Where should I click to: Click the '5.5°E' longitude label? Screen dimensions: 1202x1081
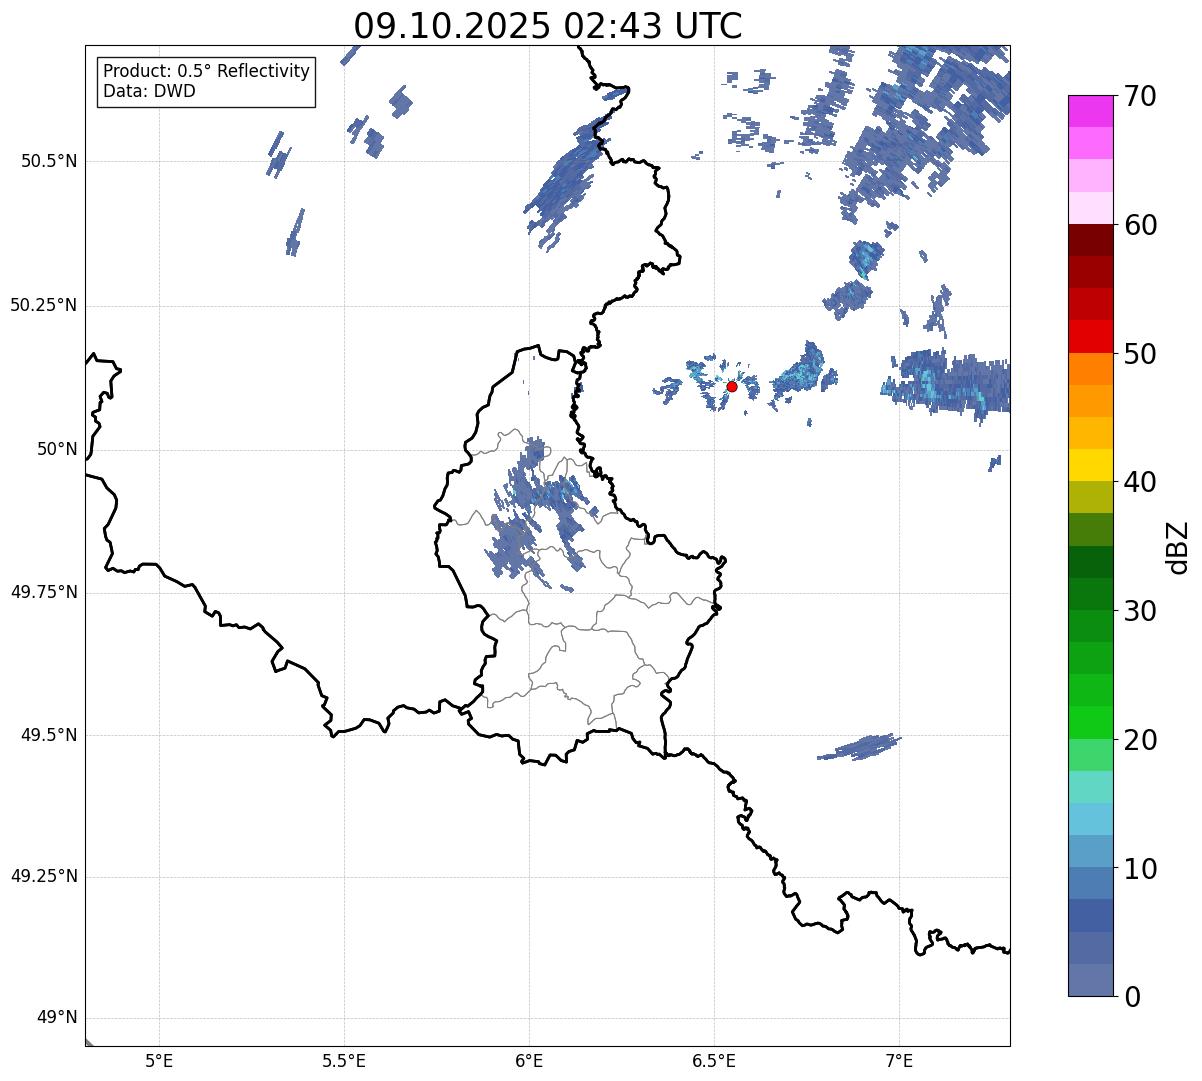coord(344,1062)
